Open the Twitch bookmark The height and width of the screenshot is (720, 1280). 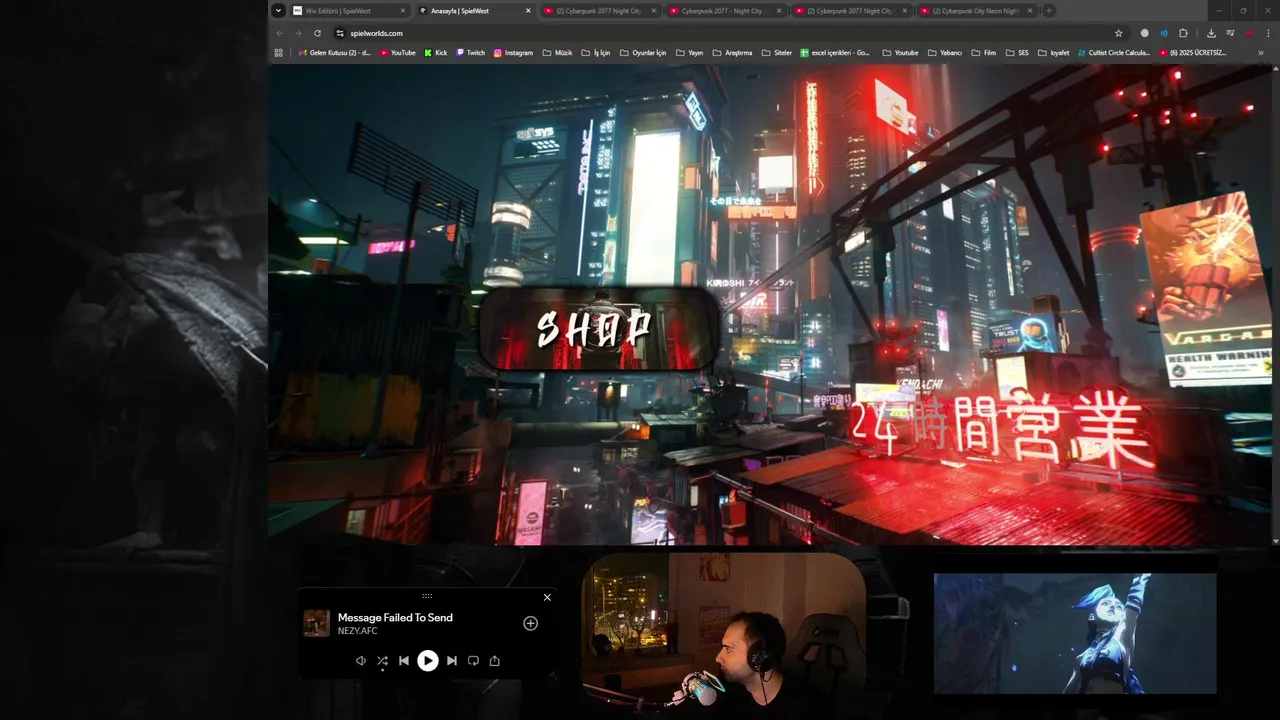coord(471,52)
